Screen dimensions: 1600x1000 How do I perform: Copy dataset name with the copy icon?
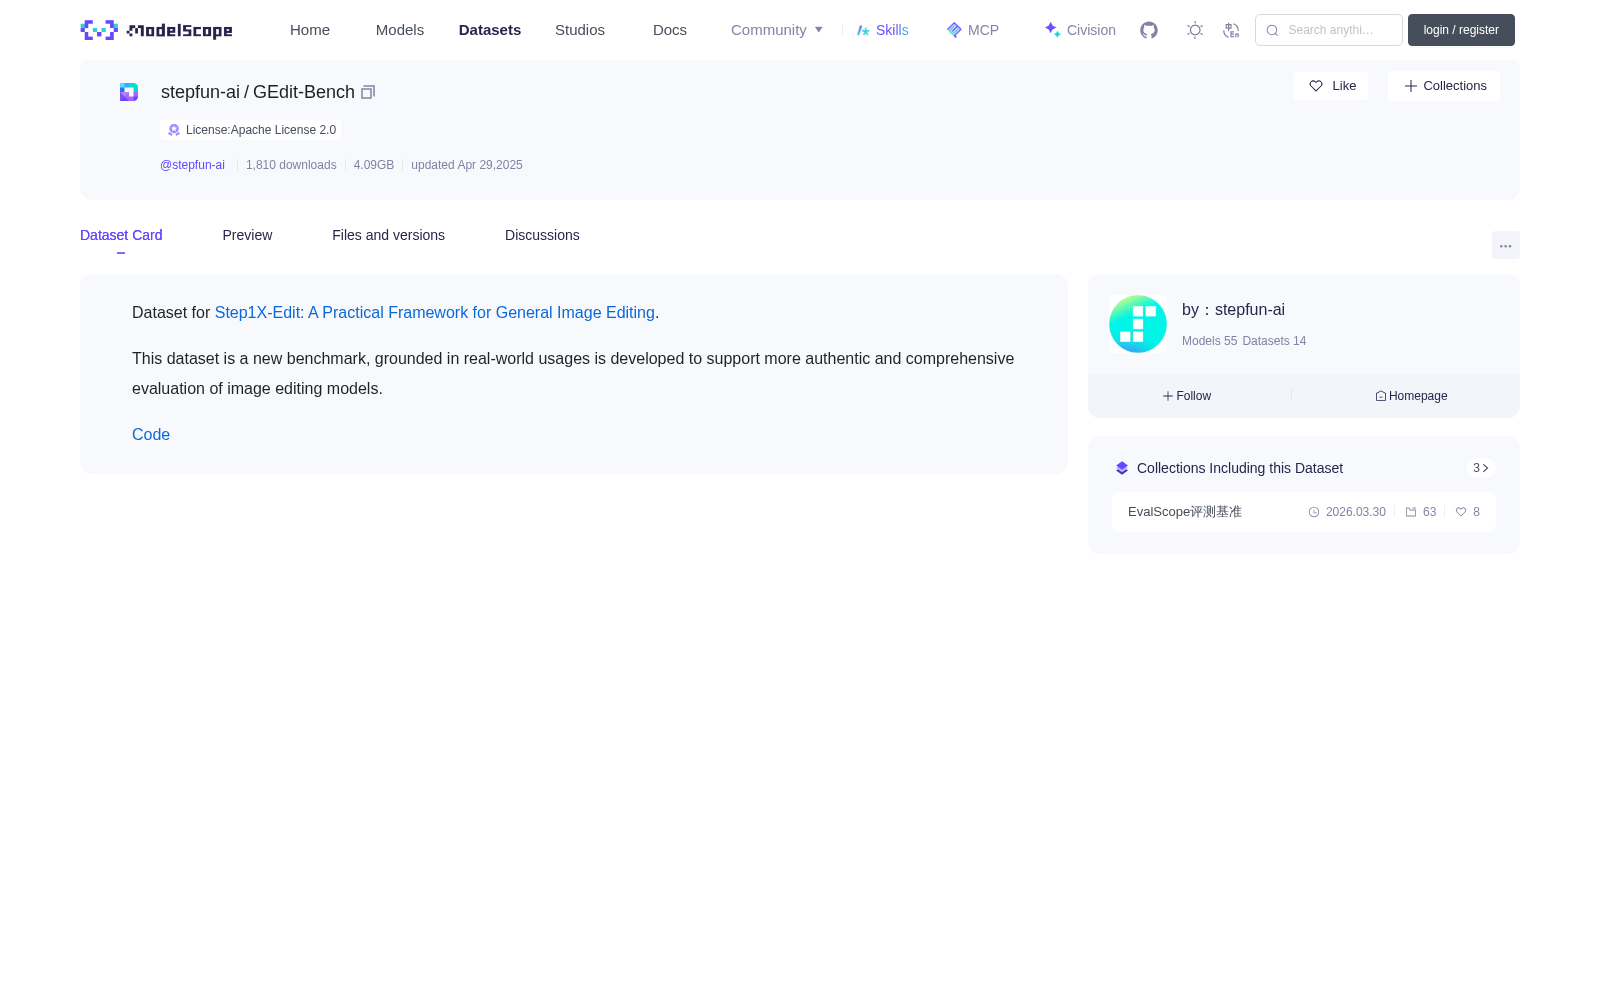point(368,92)
